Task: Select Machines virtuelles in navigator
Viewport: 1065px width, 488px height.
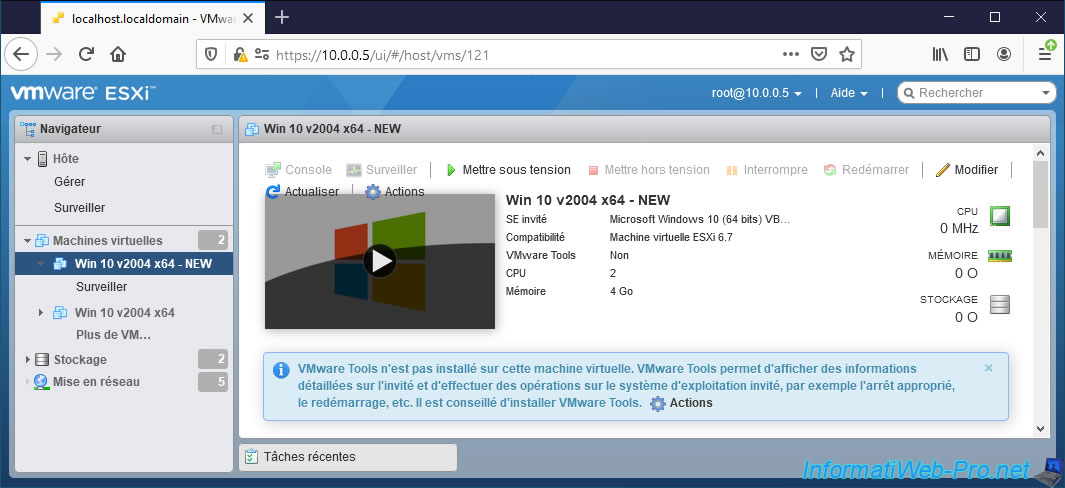Action: point(107,241)
